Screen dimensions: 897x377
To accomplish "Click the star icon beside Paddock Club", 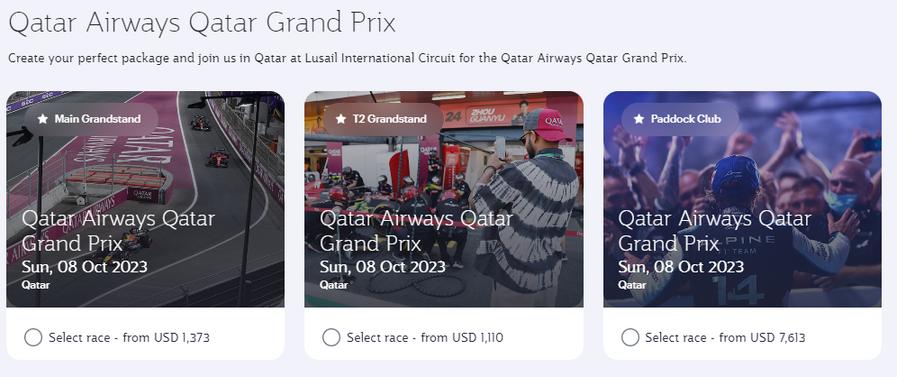I will click(639, 119).
